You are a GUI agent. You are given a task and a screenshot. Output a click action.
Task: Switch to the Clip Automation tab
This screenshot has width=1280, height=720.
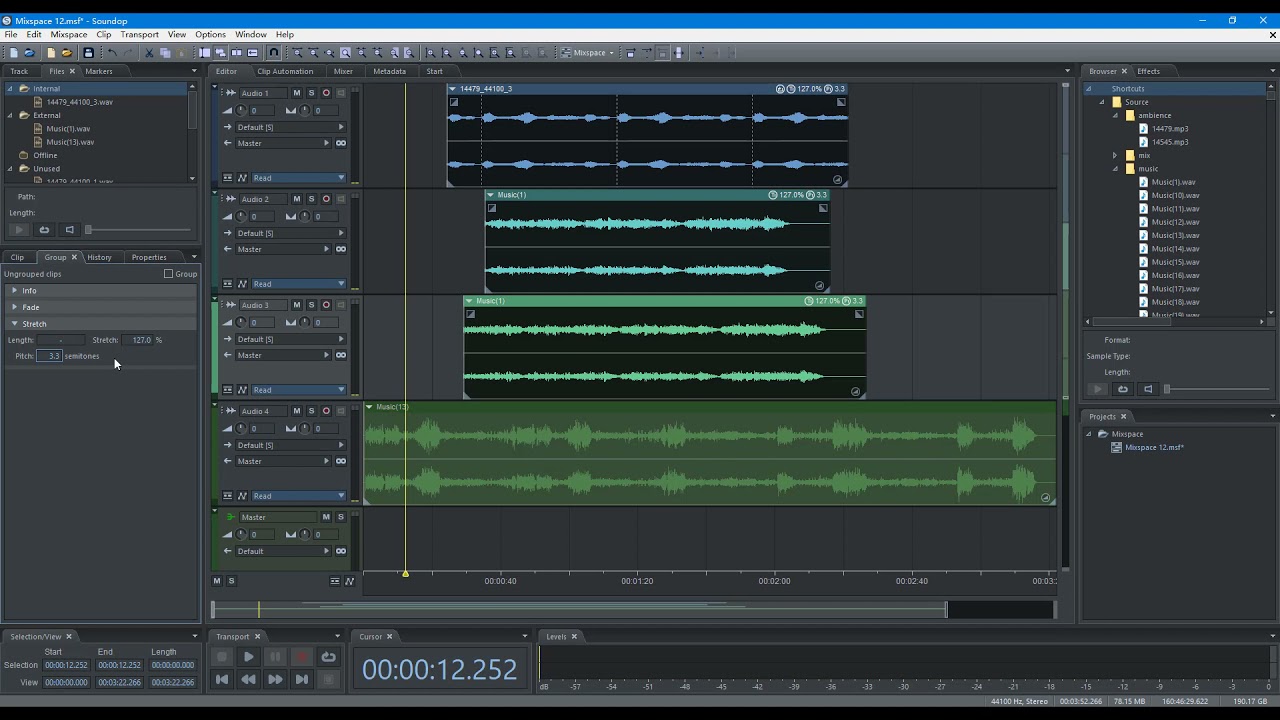pos(285,71)
